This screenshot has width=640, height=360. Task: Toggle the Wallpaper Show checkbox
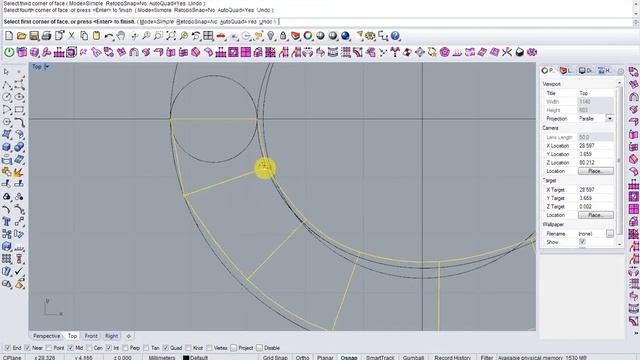pyautogui.click(x=582, y=242)
